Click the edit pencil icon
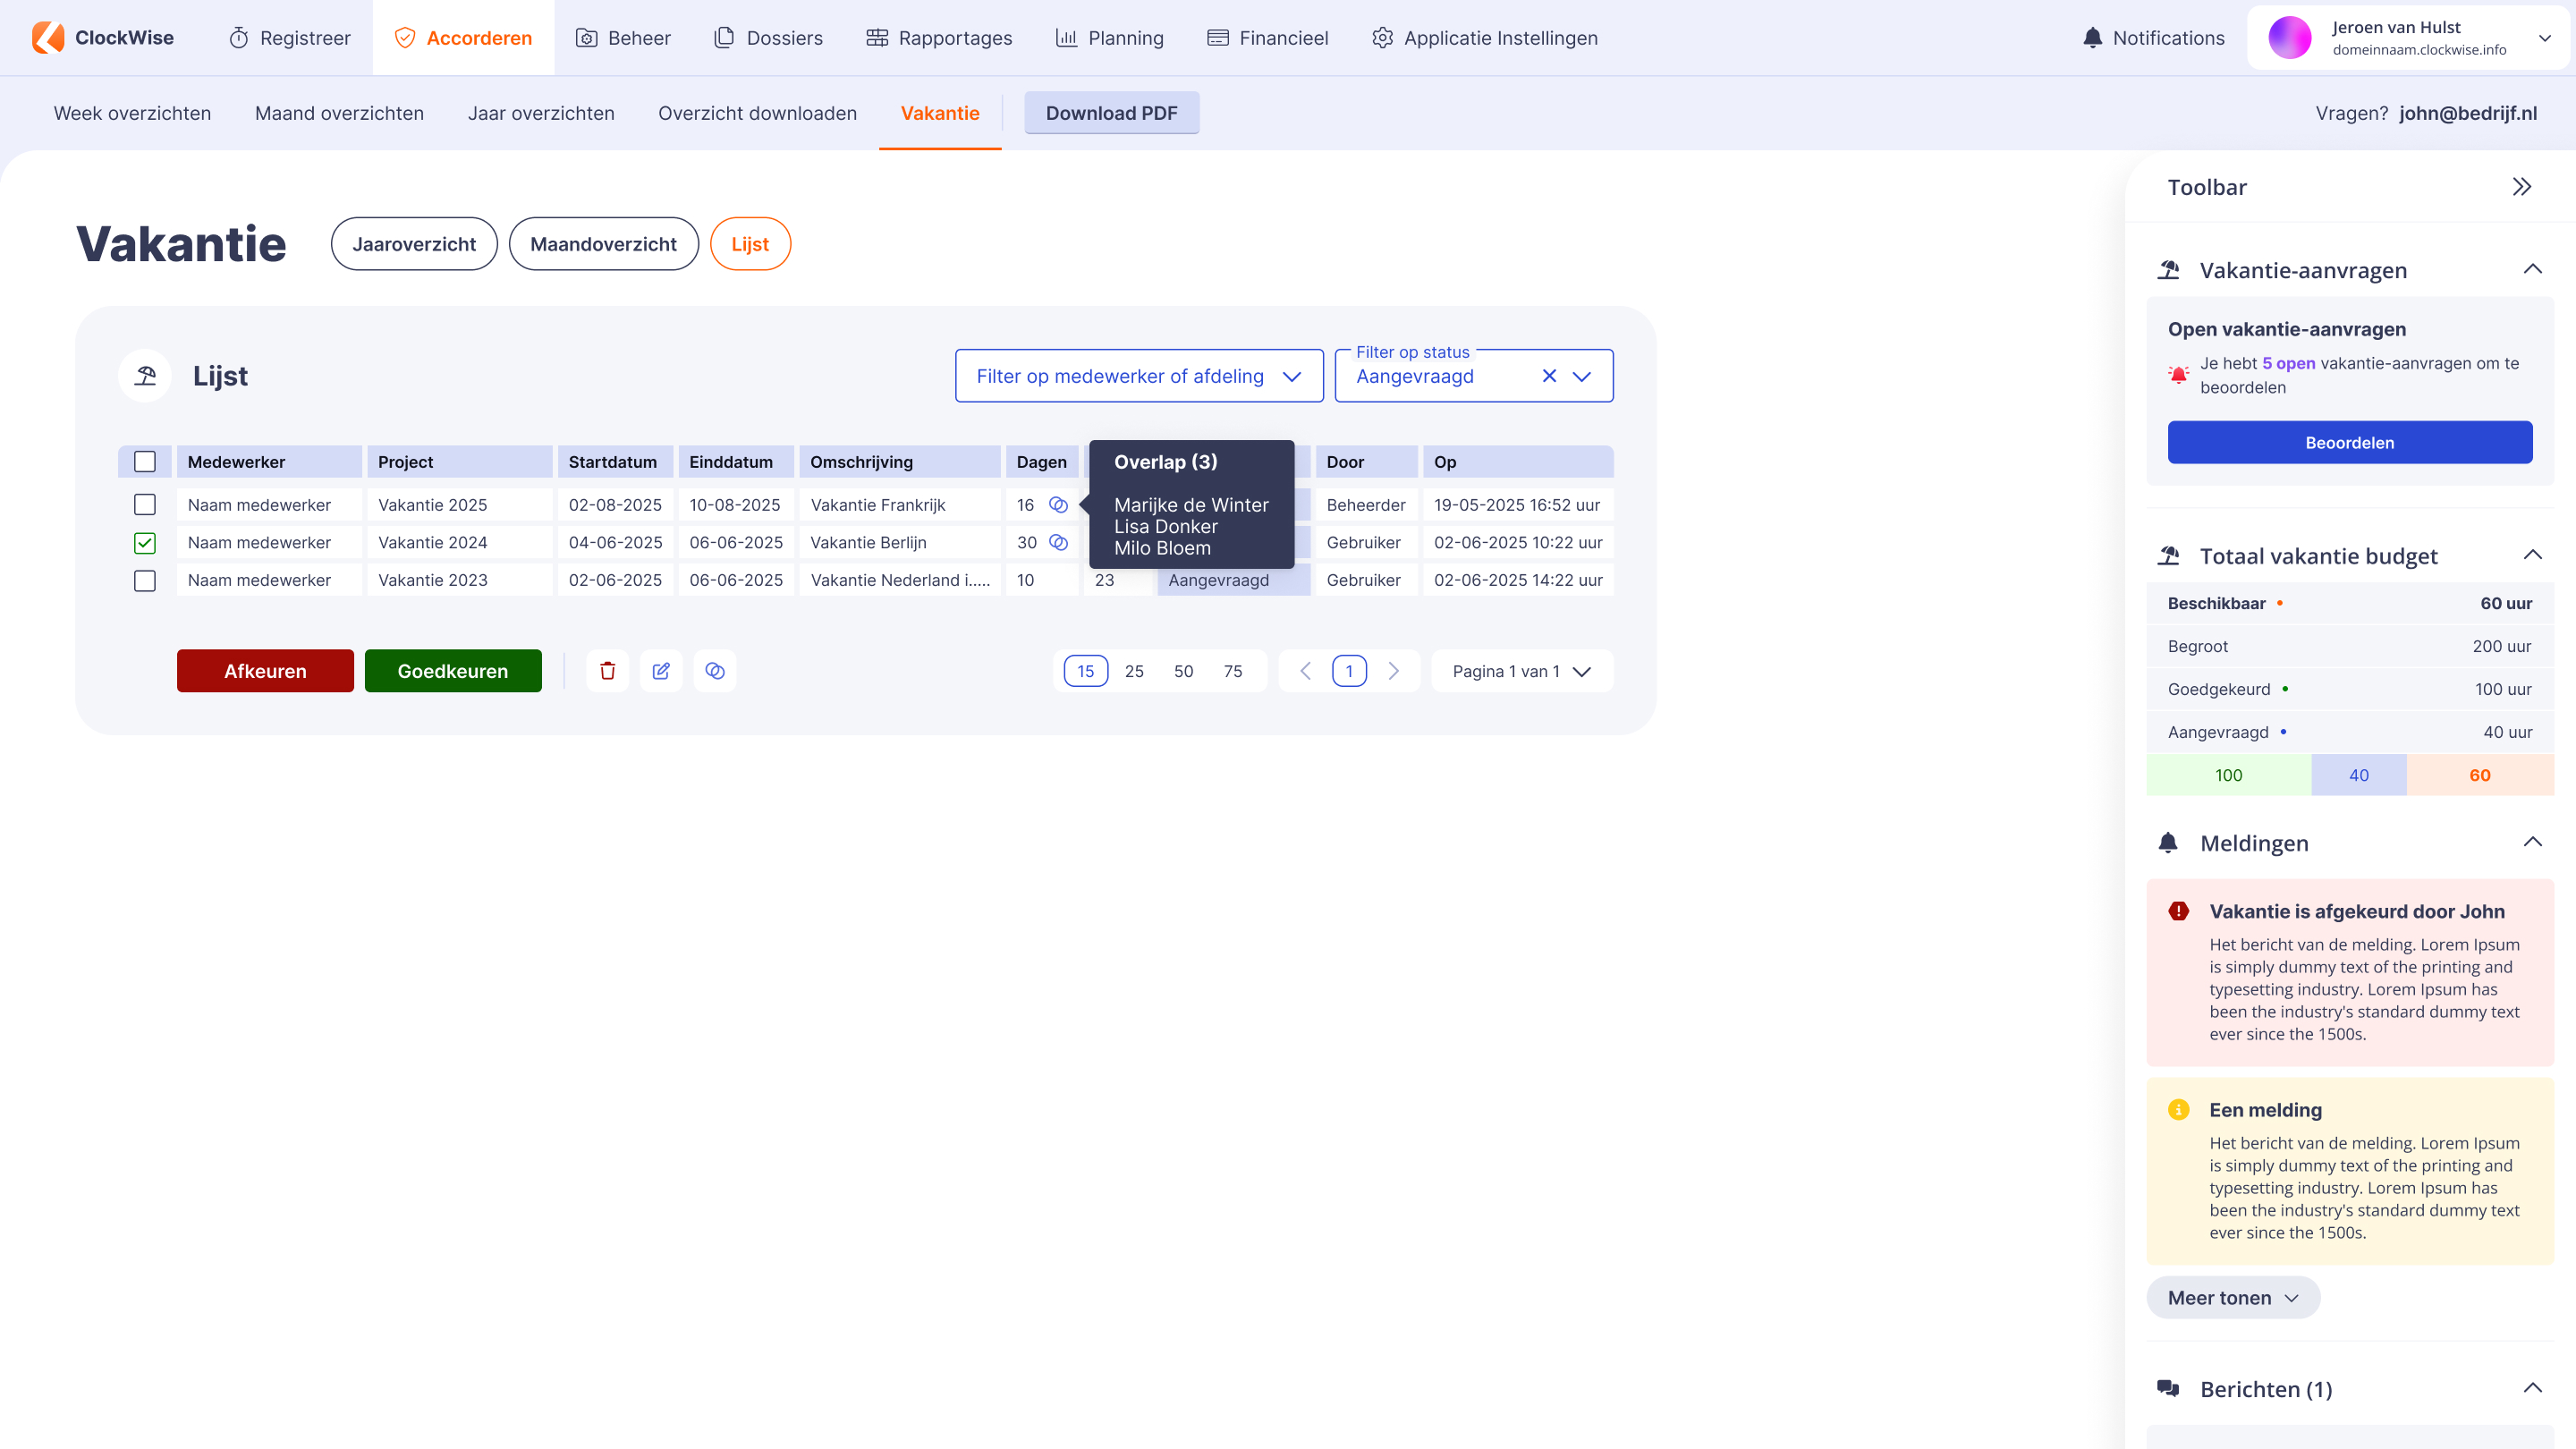Viewport: 2576px width, 1449px height. pyautogui.click(x=661, y=671)
